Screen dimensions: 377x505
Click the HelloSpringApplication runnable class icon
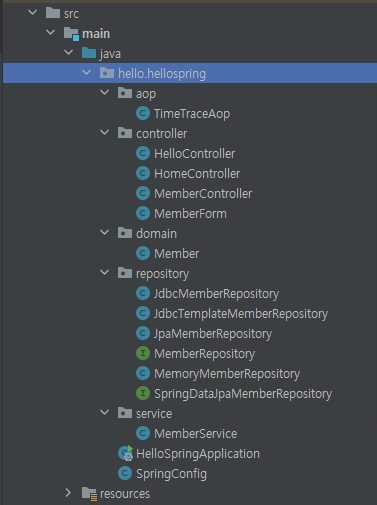tap(126, 453)
